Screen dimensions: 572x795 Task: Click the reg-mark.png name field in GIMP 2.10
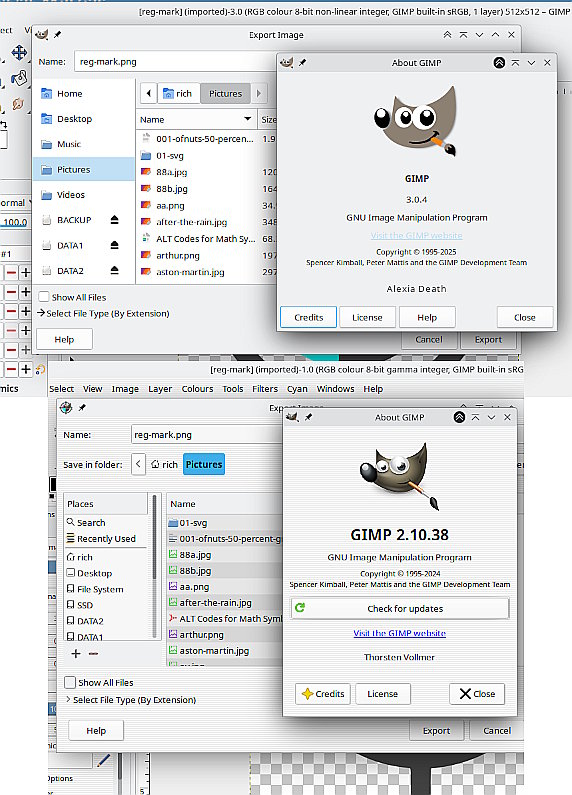207,435
